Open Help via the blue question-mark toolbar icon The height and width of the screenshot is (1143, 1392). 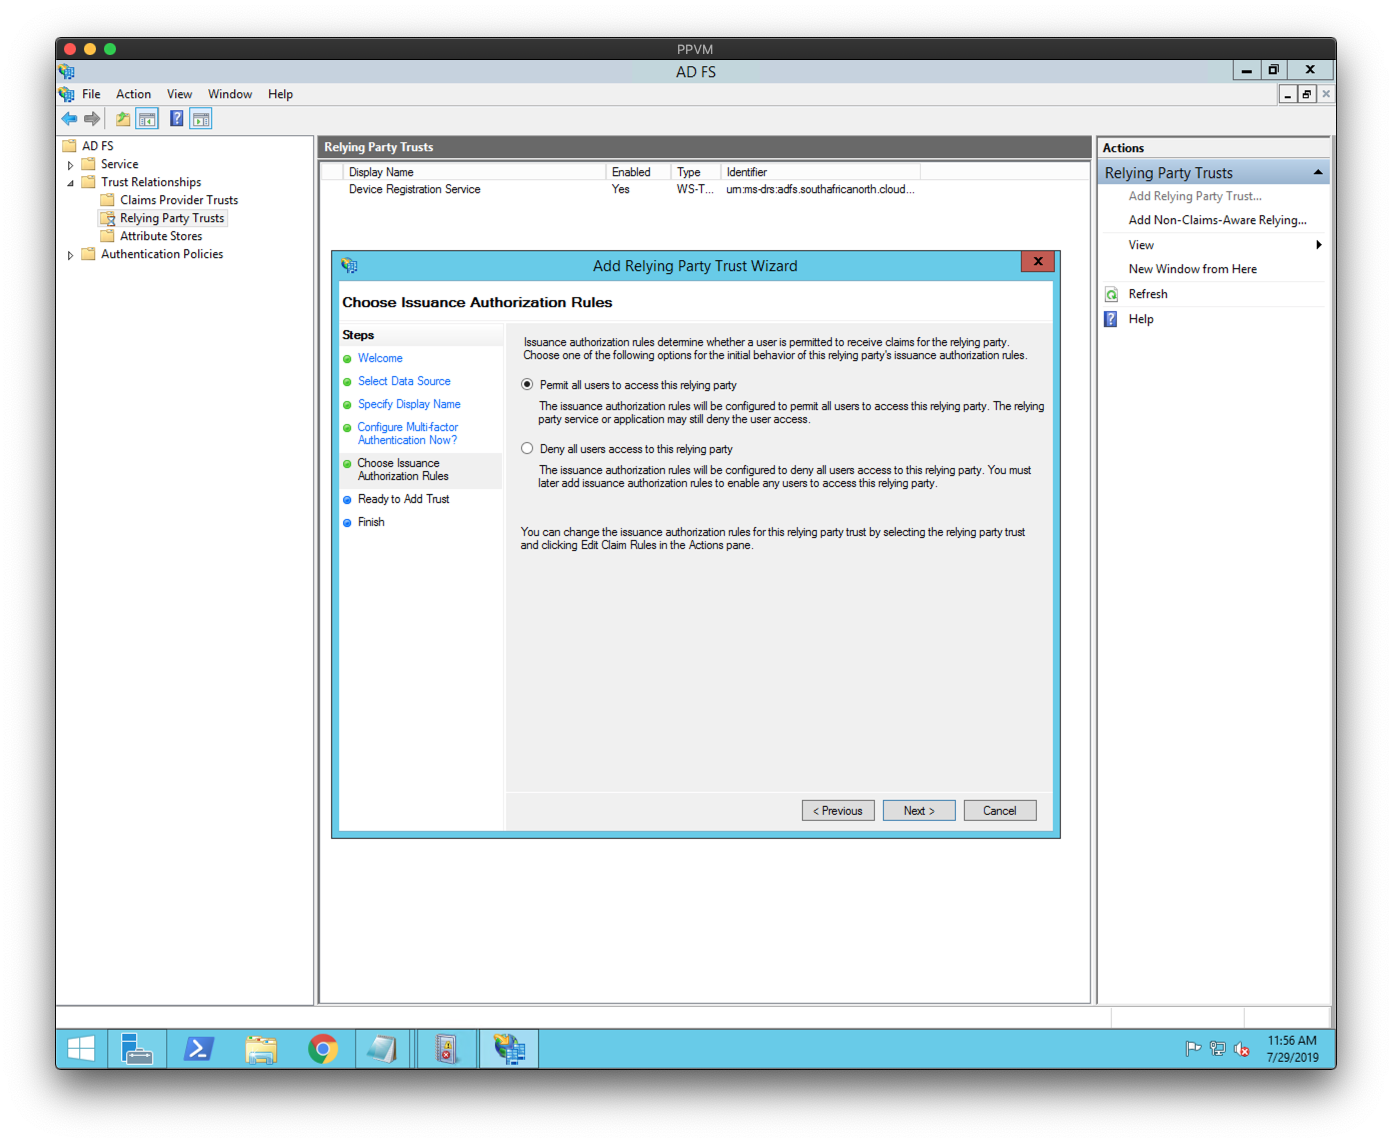pos(176,119)
